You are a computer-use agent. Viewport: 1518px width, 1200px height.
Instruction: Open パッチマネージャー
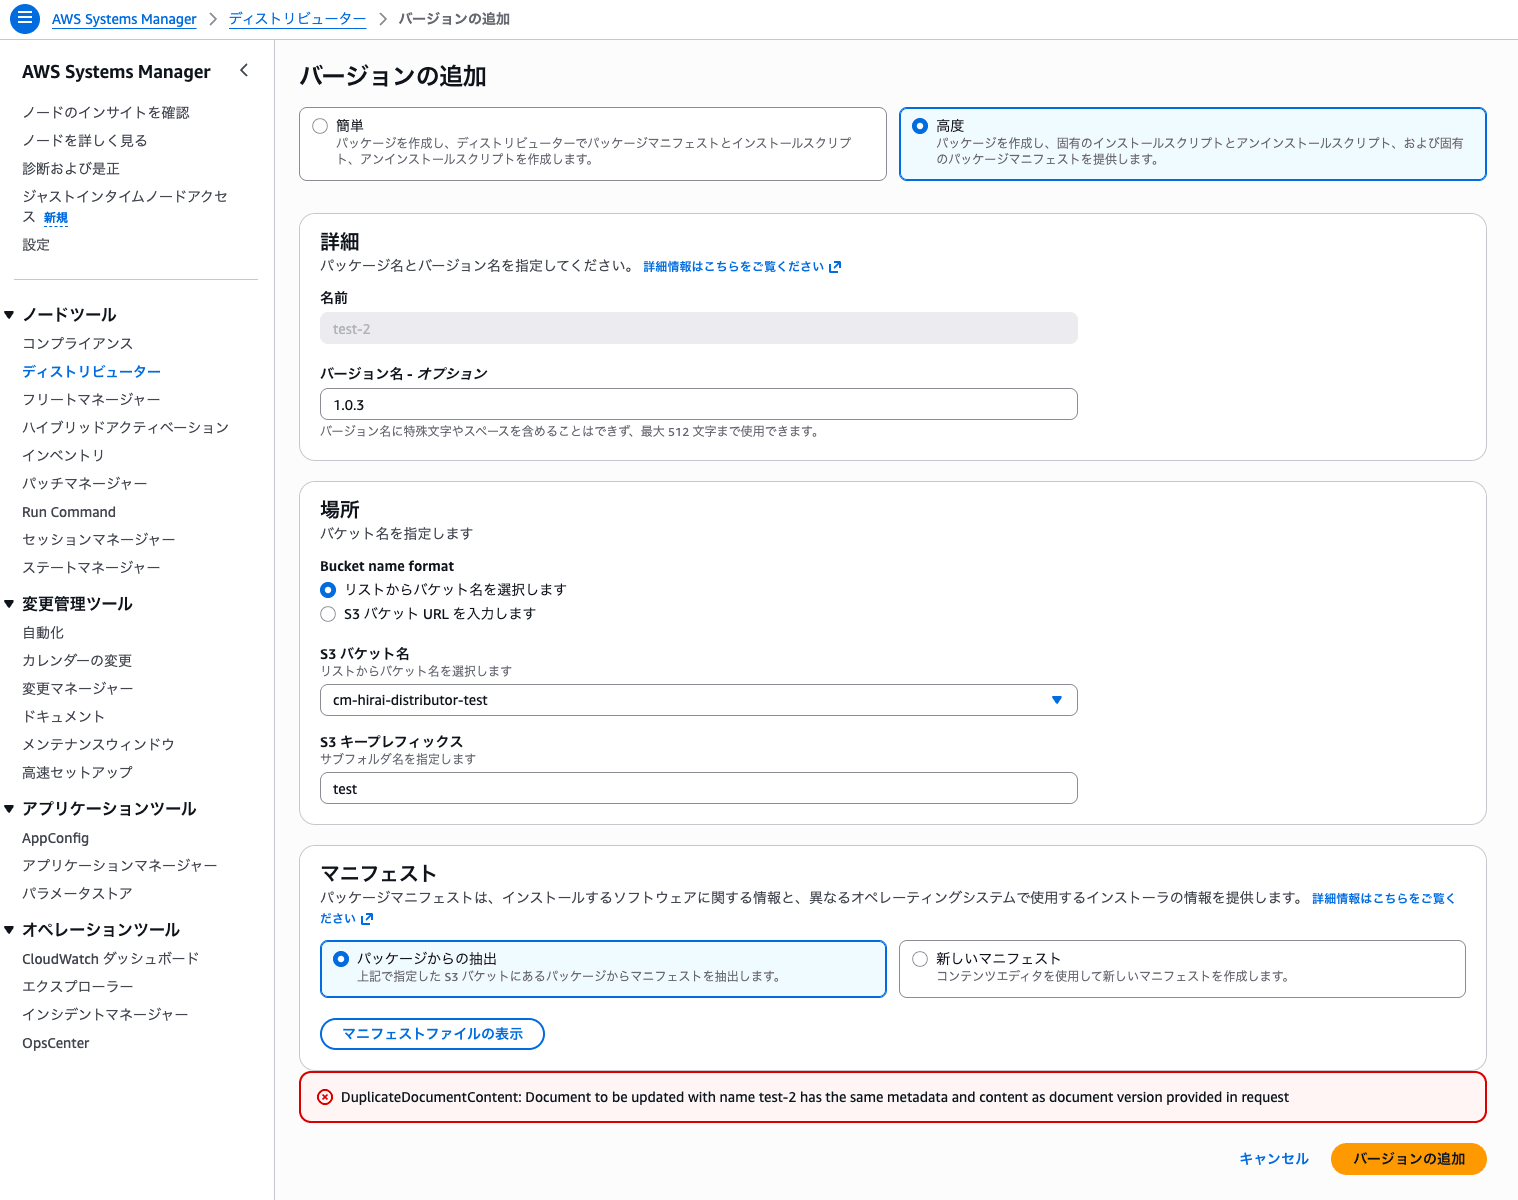coord(84,484)
